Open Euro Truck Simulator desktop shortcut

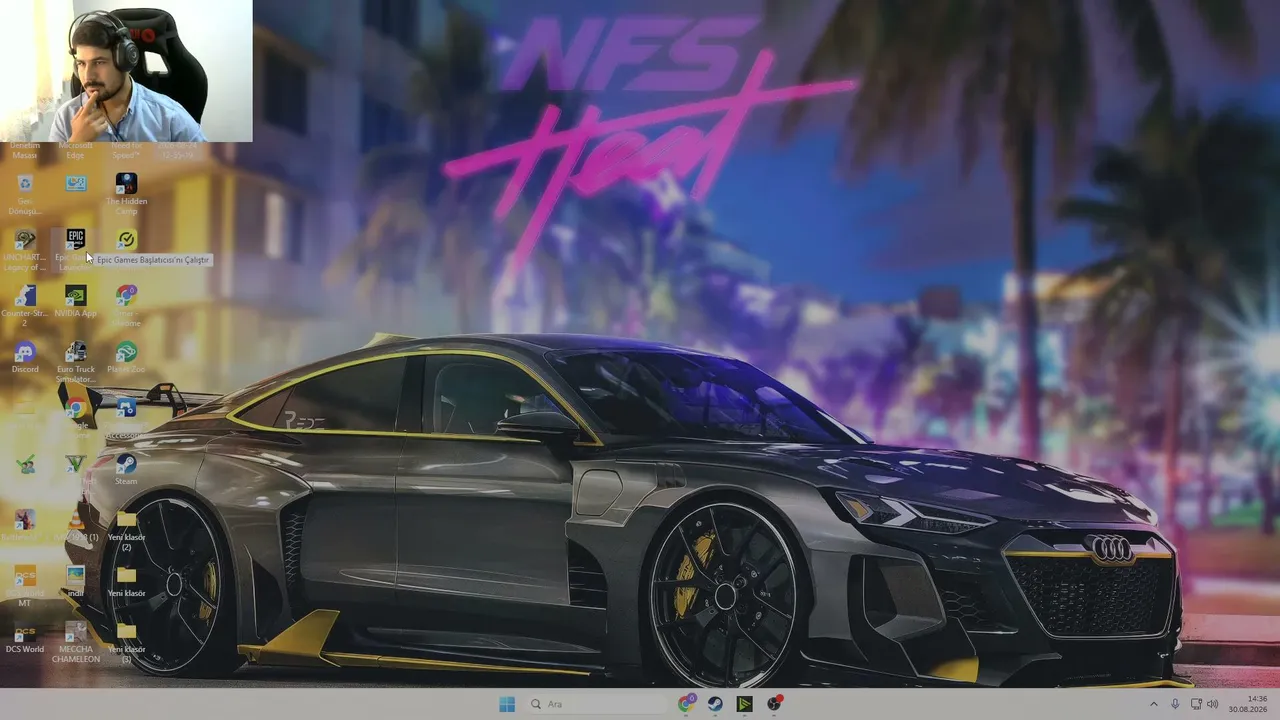coord(76,362)
